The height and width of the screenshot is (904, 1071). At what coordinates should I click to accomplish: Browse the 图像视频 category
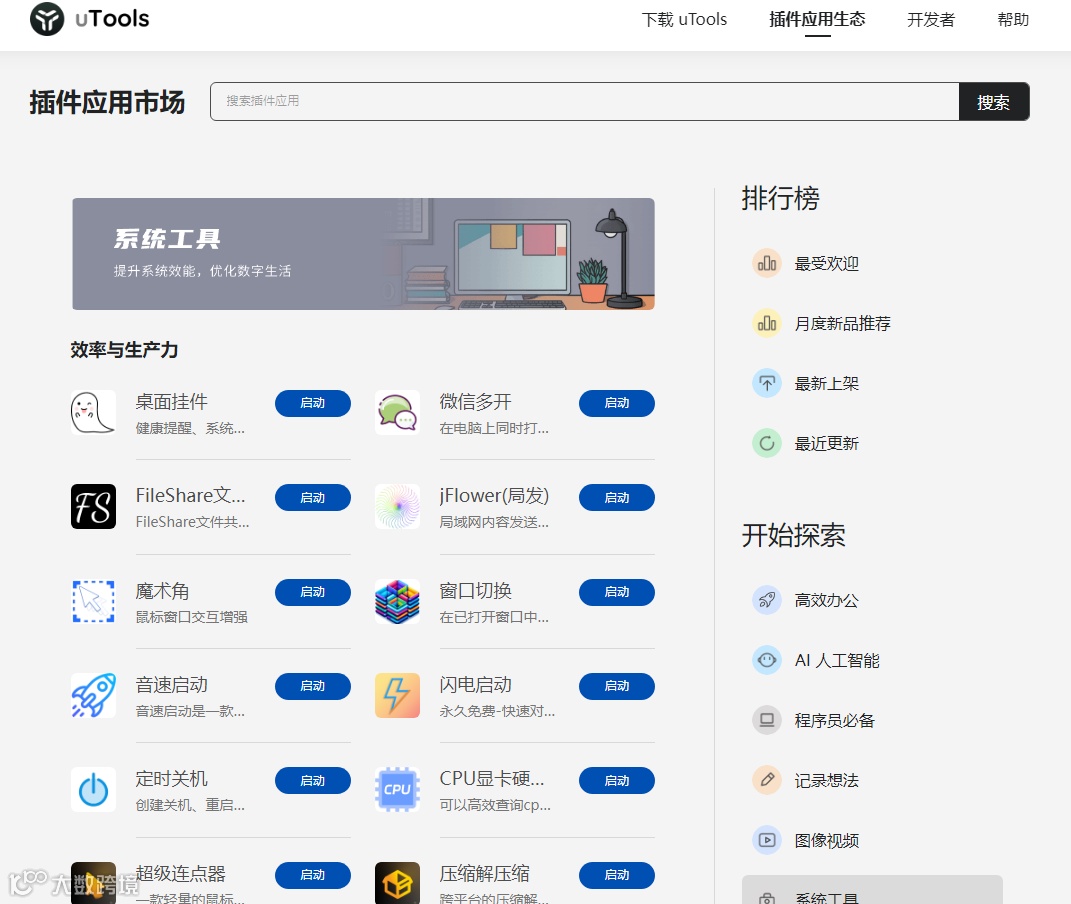coord(826,841)
